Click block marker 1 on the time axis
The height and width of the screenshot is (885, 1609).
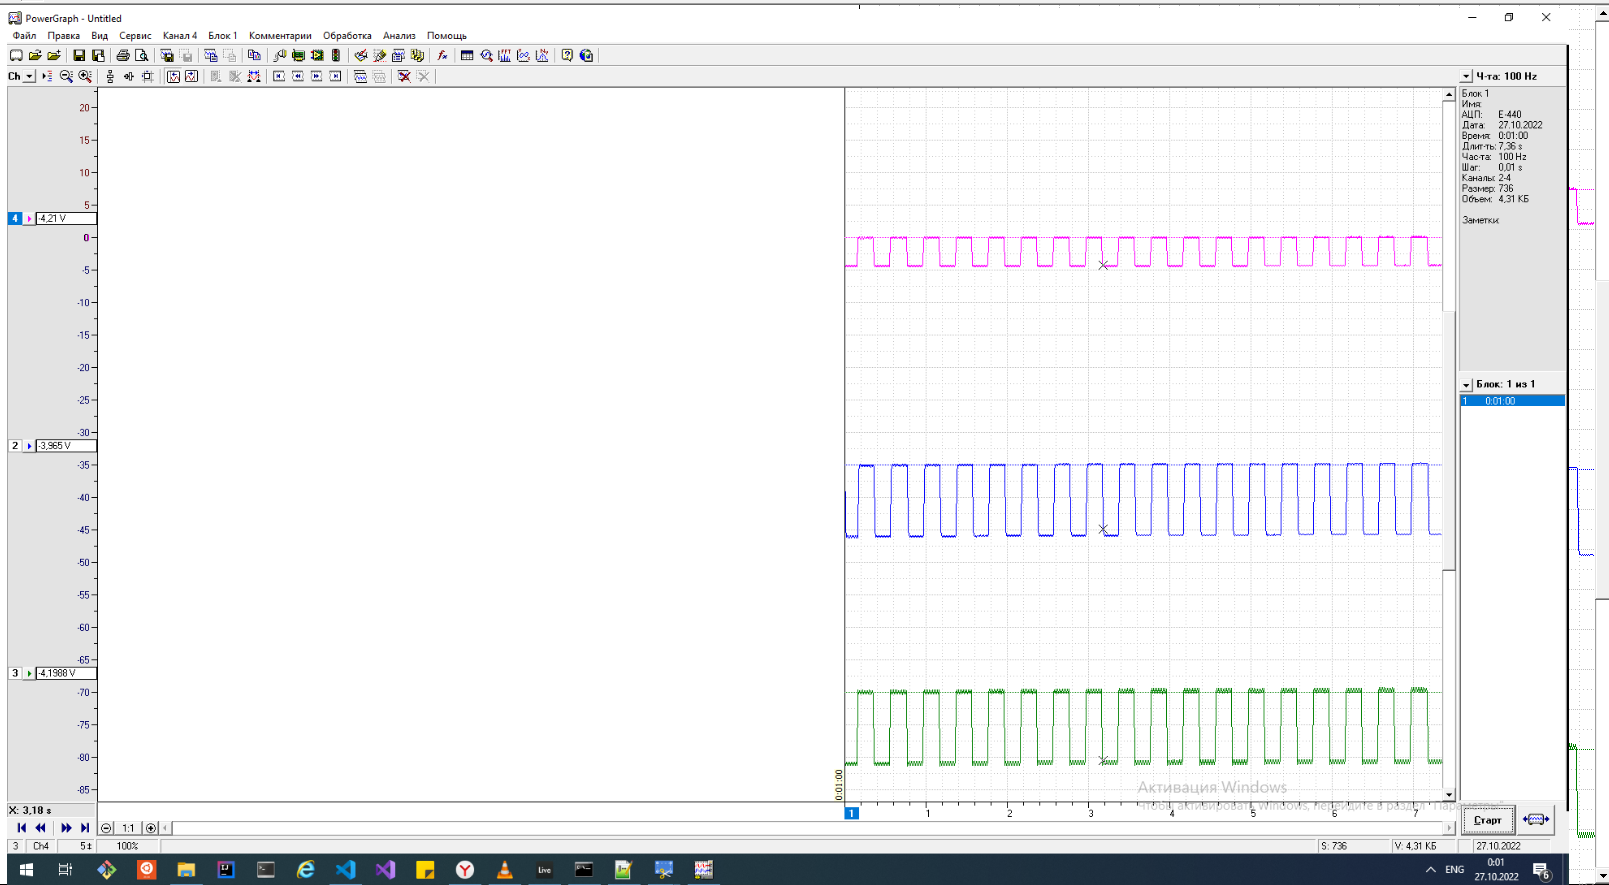point(852,813)
